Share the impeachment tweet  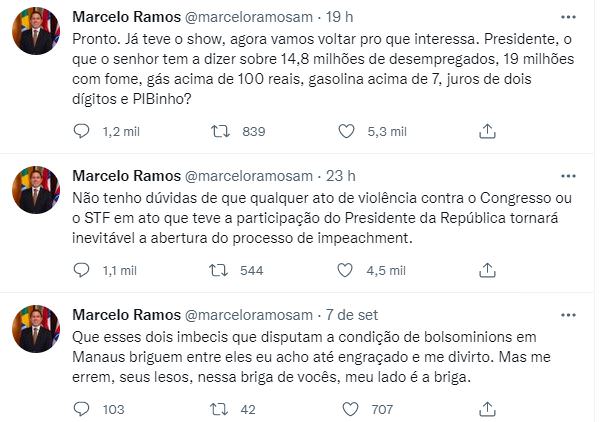pos(487,271)
